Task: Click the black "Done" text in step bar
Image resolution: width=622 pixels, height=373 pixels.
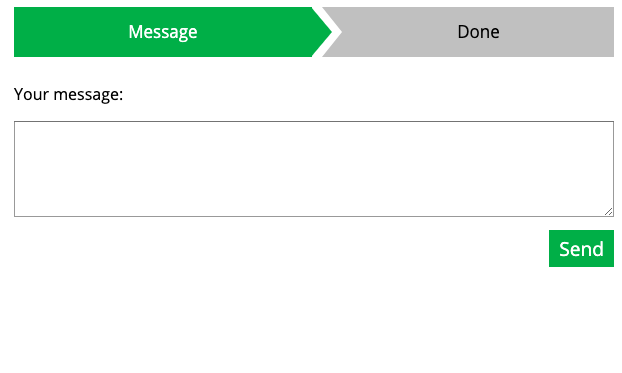Action: [x=478, y=32]
